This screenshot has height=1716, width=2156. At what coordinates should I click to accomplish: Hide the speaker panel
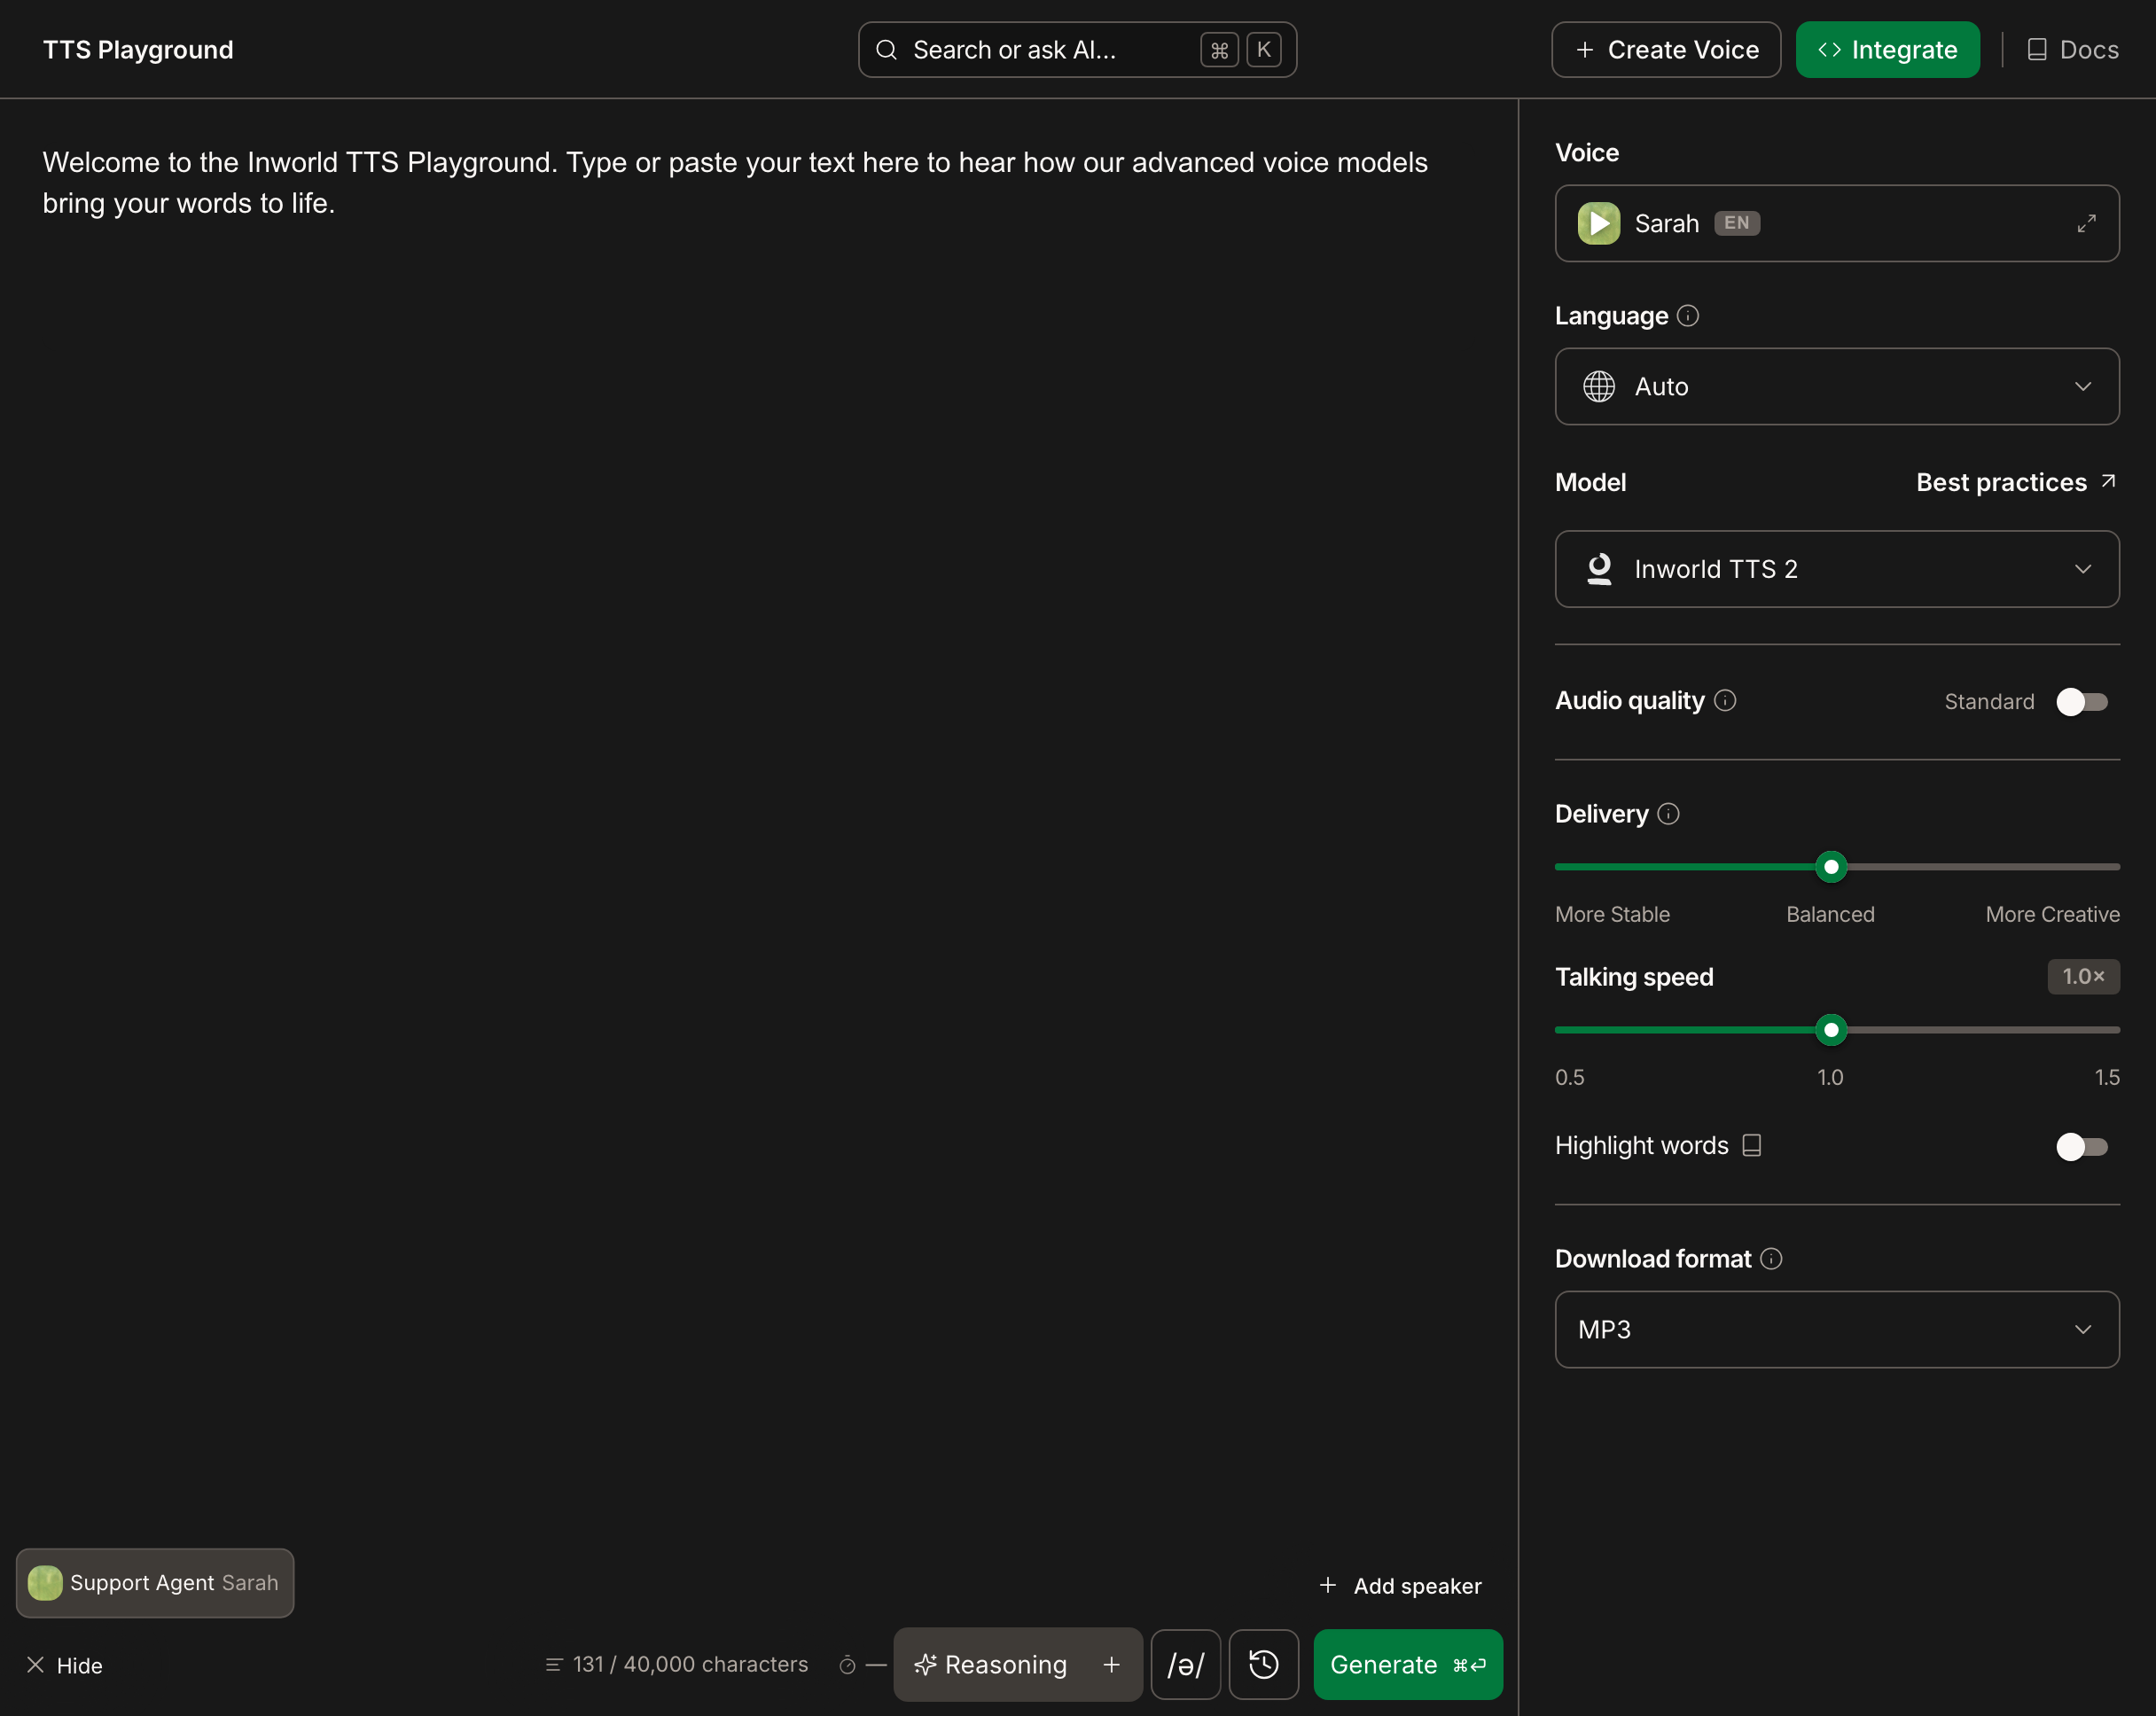point(64,1665)
